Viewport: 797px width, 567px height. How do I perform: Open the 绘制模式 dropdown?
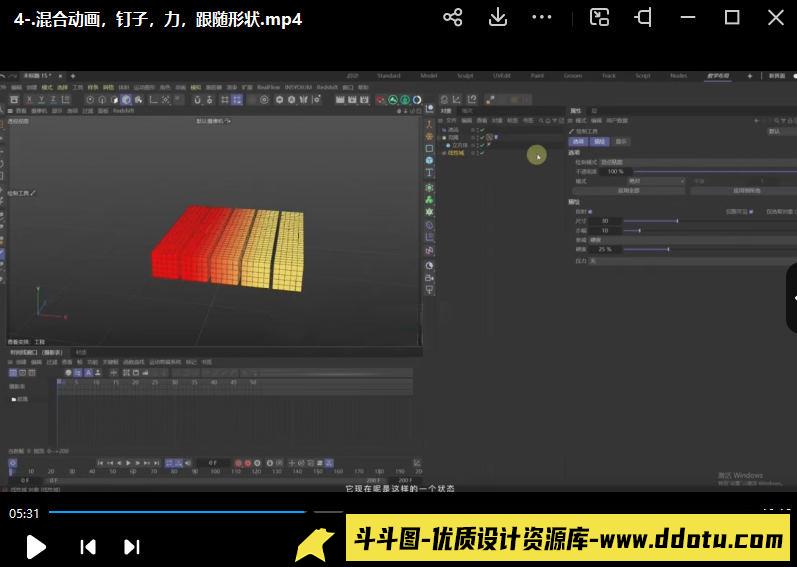698,163
